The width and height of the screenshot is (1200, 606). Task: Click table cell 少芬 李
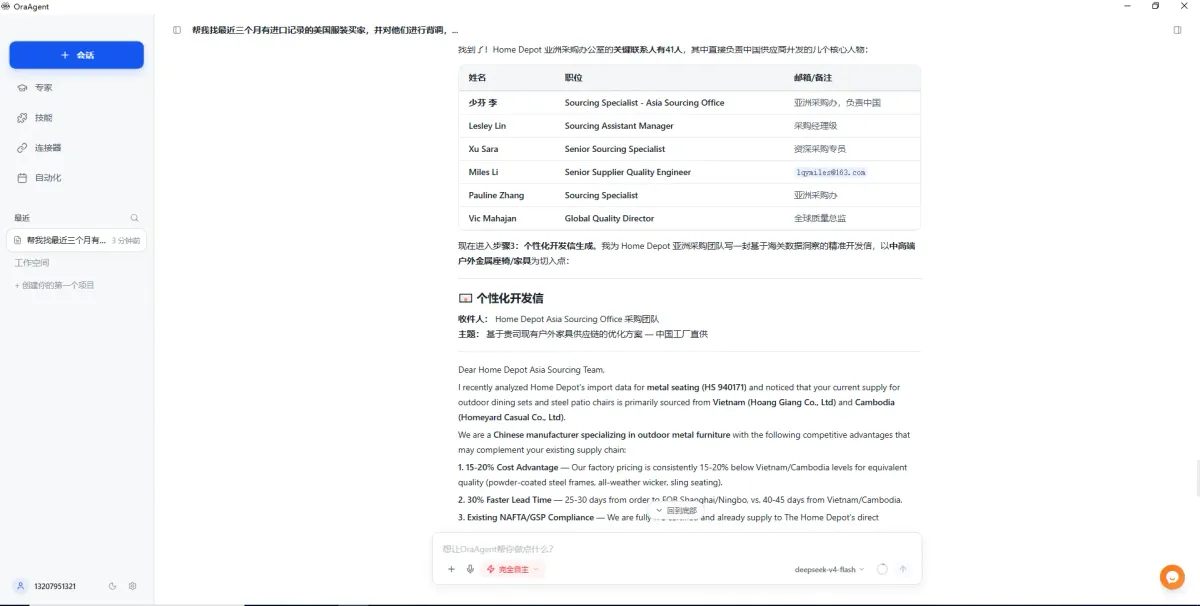tap(483, 103)
